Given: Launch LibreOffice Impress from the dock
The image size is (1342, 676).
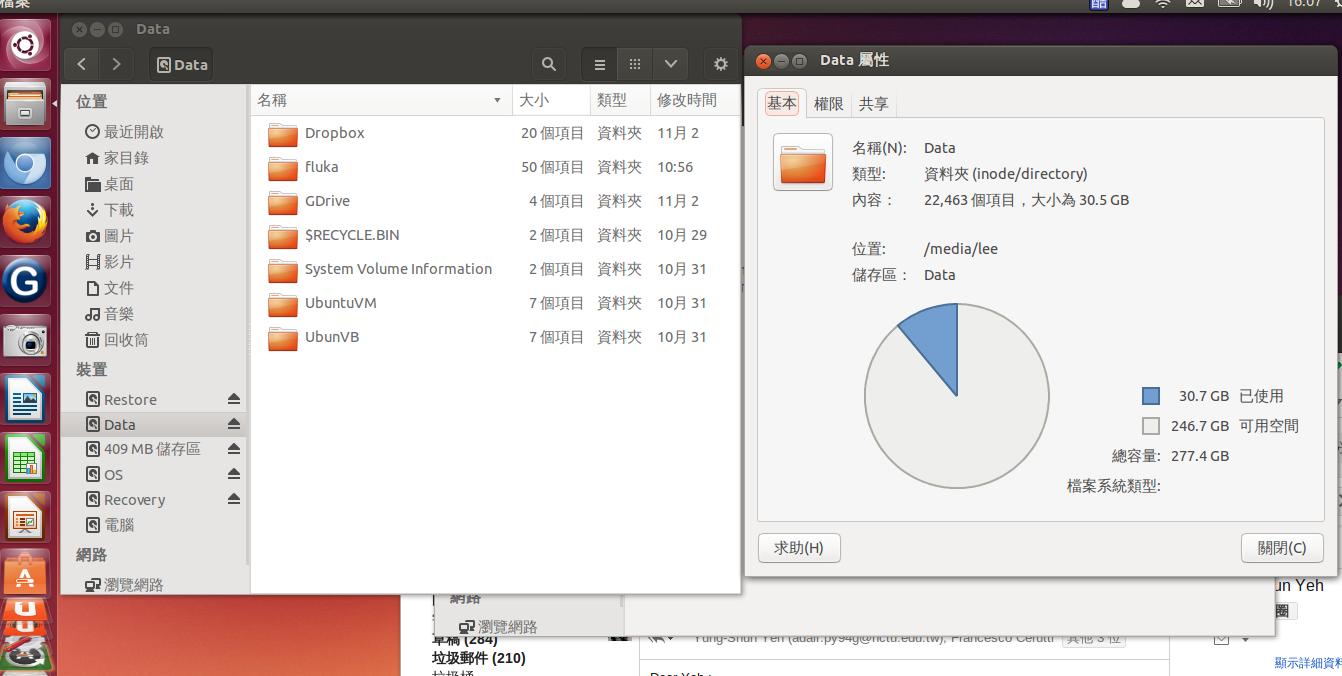Looking at the screenshot, I should pos(25,517).
